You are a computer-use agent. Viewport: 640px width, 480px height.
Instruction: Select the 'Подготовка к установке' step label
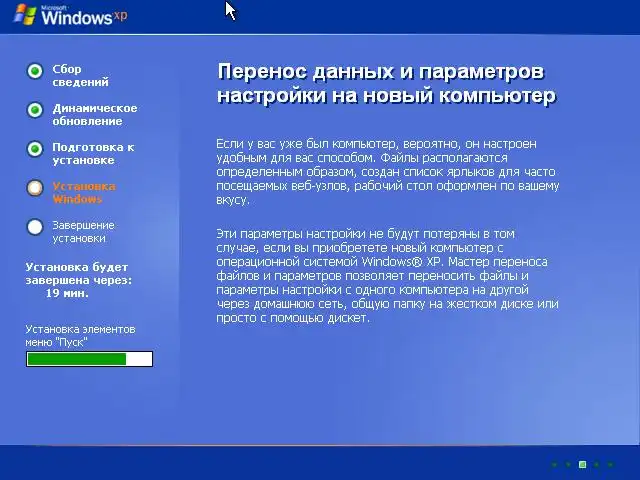point(93,153)
